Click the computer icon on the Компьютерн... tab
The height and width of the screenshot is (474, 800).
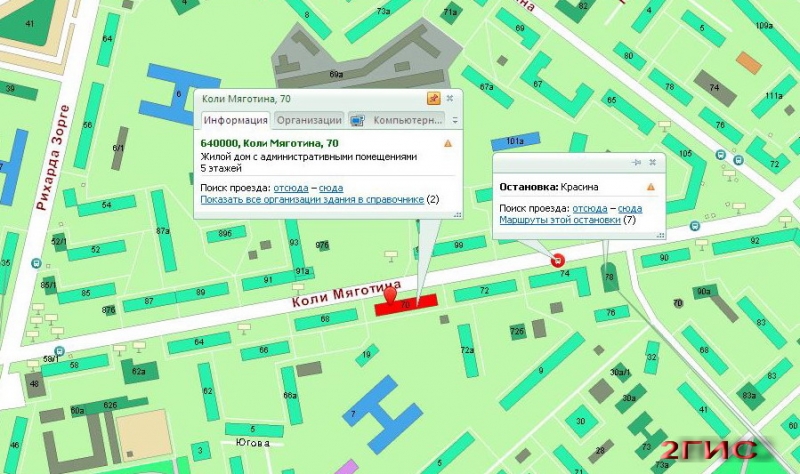point(357,120)
